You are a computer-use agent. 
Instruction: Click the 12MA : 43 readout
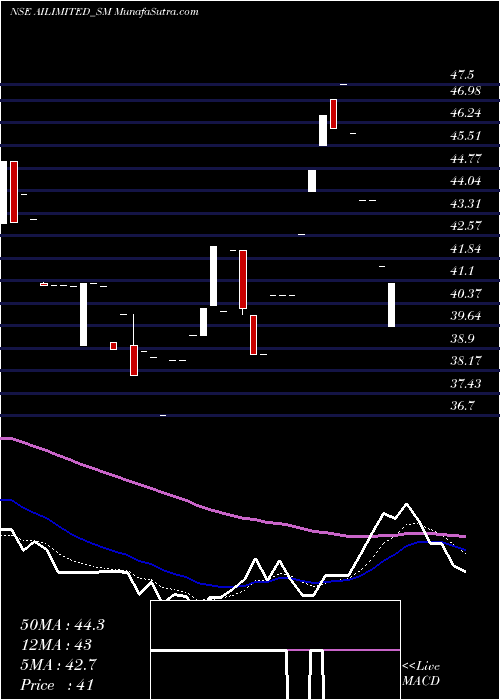click(x=56, y=645)
